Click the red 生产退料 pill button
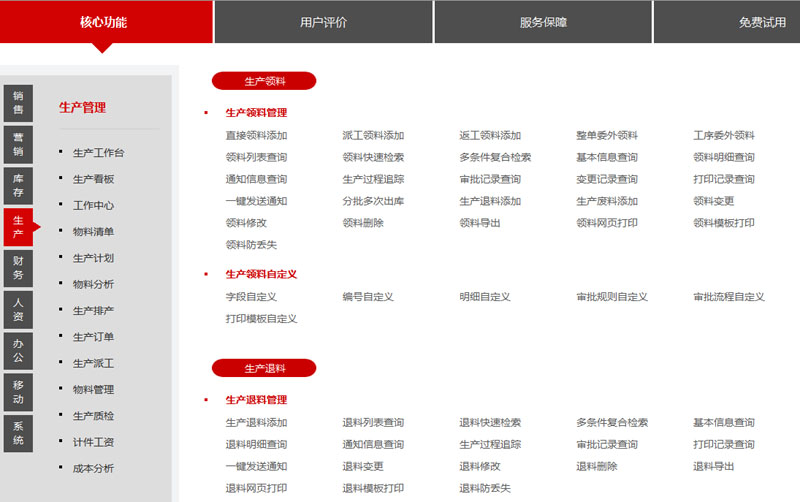Screen dimensions: 800x502 click(x=264, y=368)
